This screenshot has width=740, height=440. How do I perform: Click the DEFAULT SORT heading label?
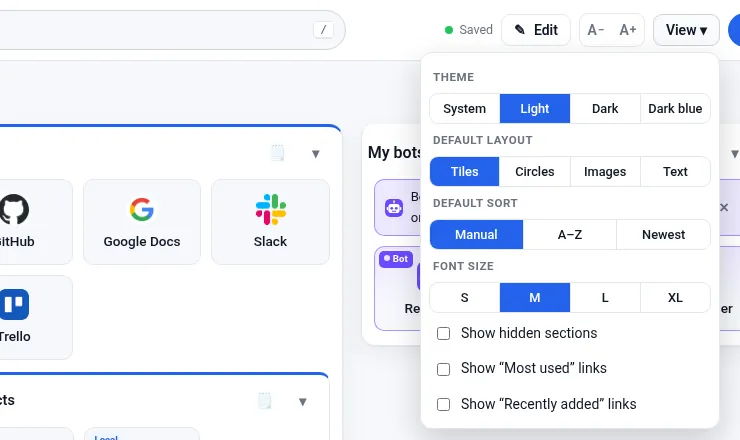475,203
